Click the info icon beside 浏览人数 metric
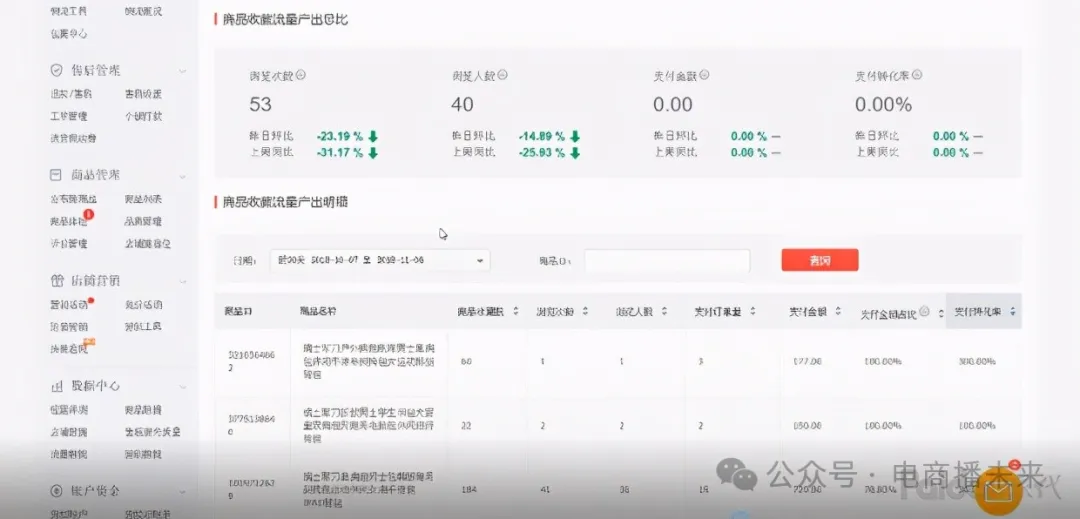Viewport: 1080px width, 519px height. [x=503, y=75]
